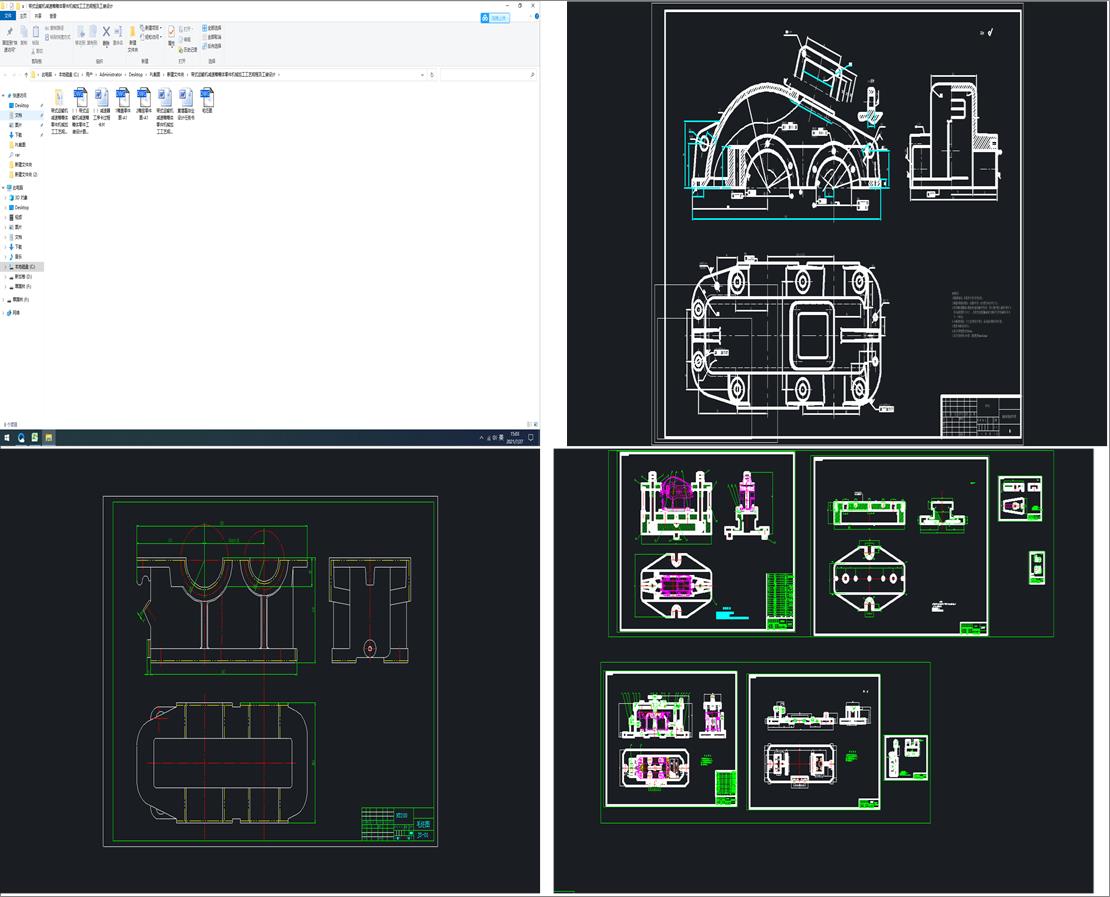The width and height of the screenshot is (1110, 897).
Task: Open the notification center icon on the taskbar
Action: 531,438
